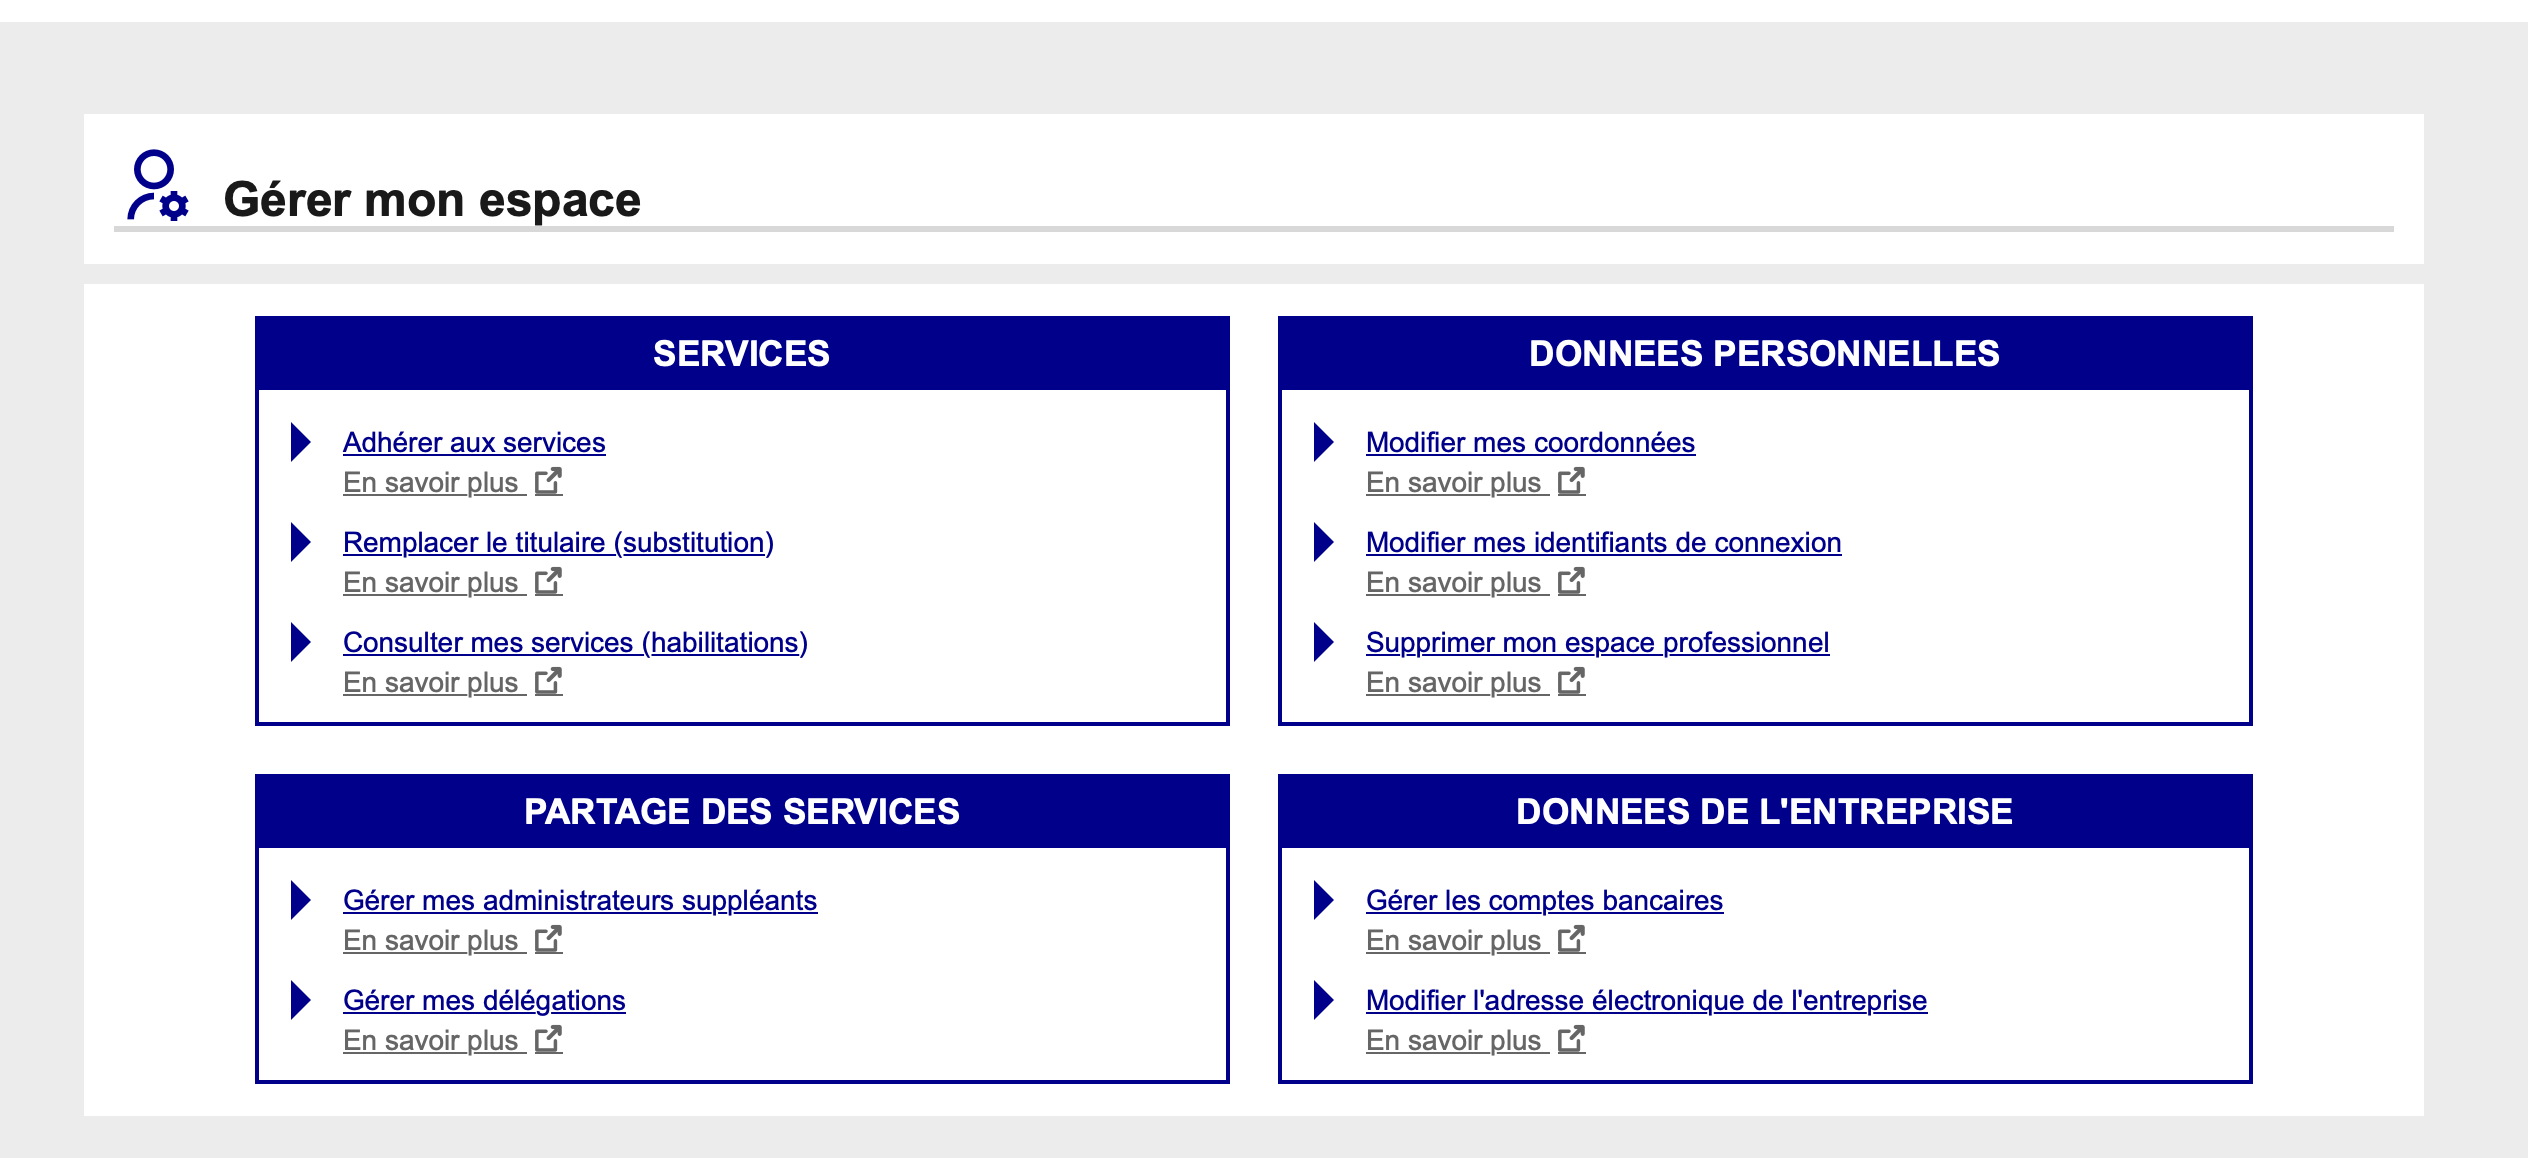Screen dimensions: 2528x1158
Task: Open Gérer mes délégations link
Action: 484,1000
